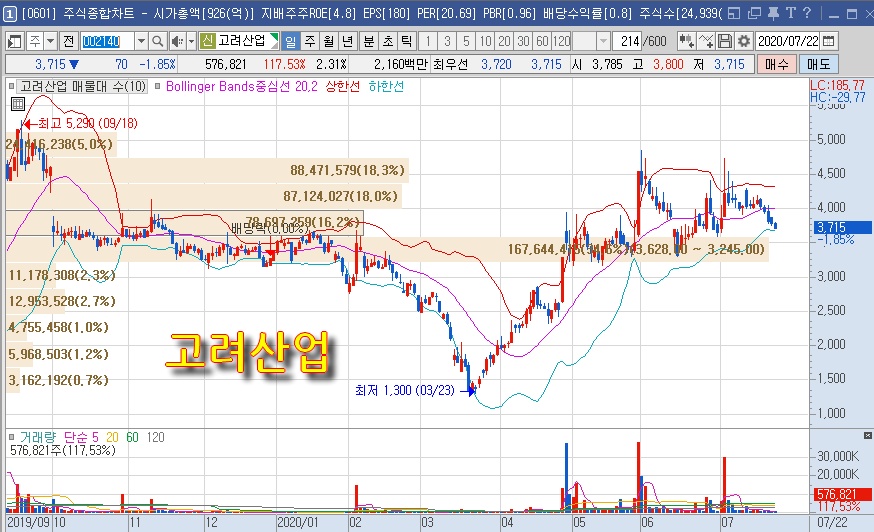
Task: Toggle the Bollinger Bands indicator square marker
Action: coord(158,86)
